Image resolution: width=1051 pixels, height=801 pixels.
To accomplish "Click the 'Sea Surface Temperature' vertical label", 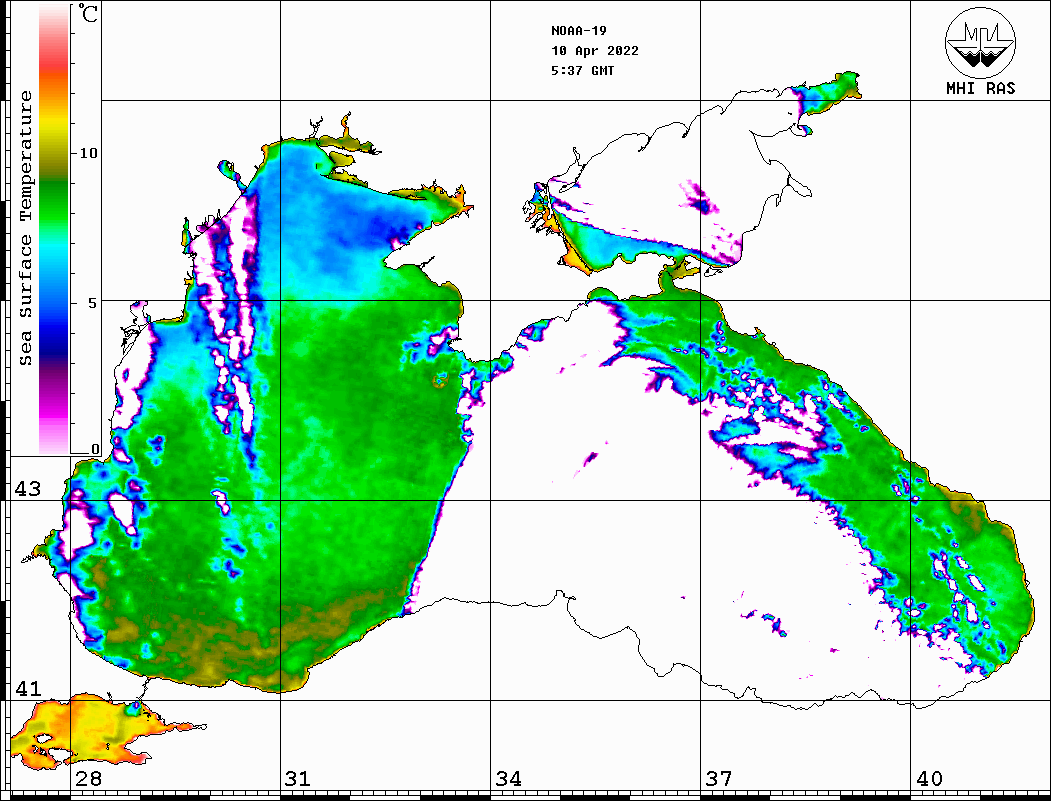I will pos(25,229).
